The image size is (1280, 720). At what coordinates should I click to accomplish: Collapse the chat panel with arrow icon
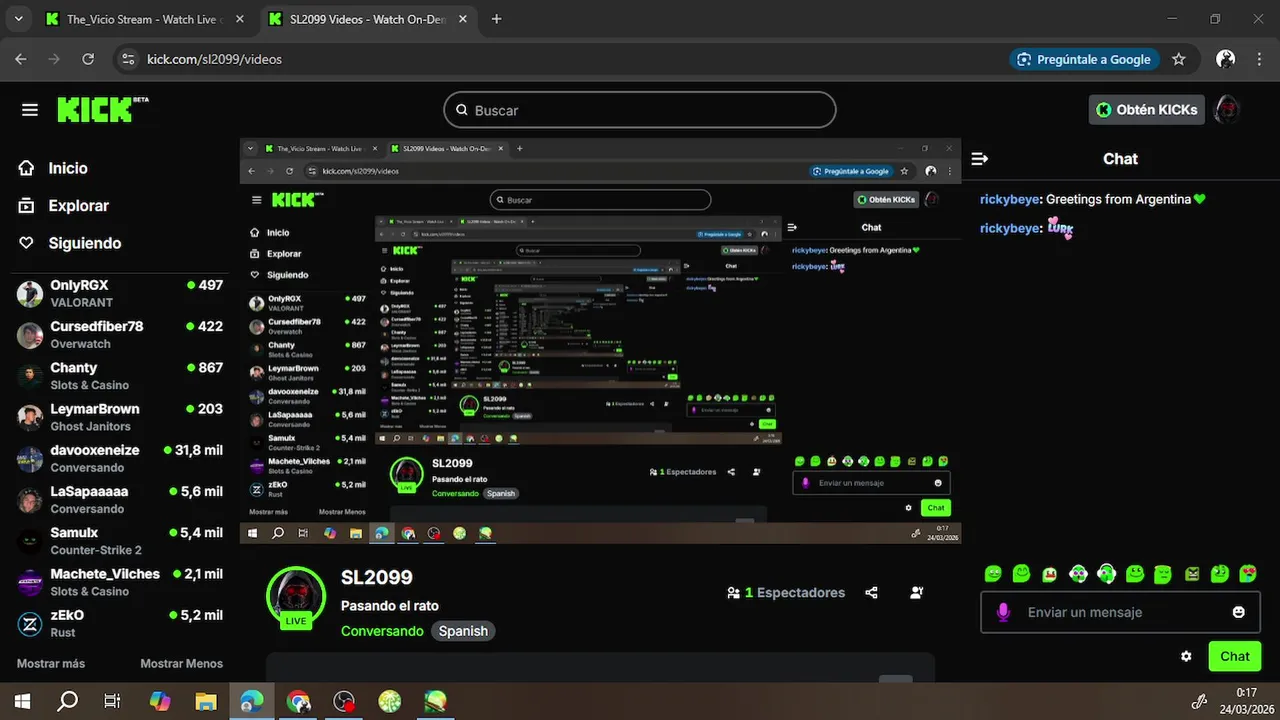pyautogui.click(x=980, y=159)
